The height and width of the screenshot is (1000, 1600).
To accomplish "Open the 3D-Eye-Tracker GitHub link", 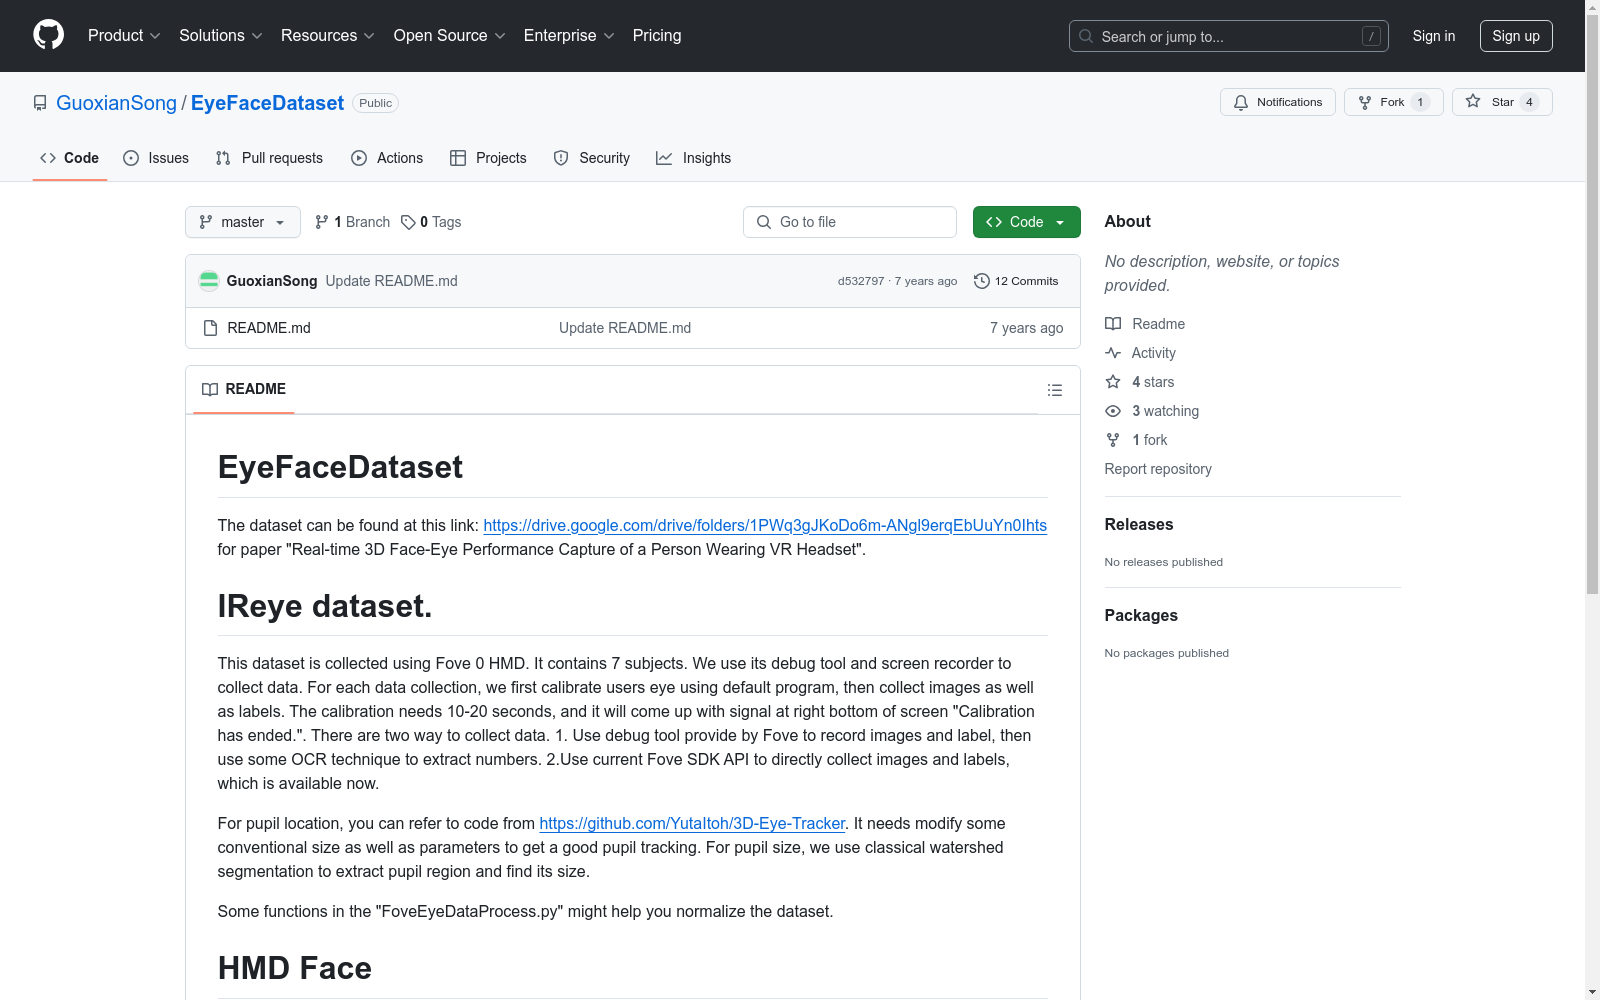I will coord(692,823).
